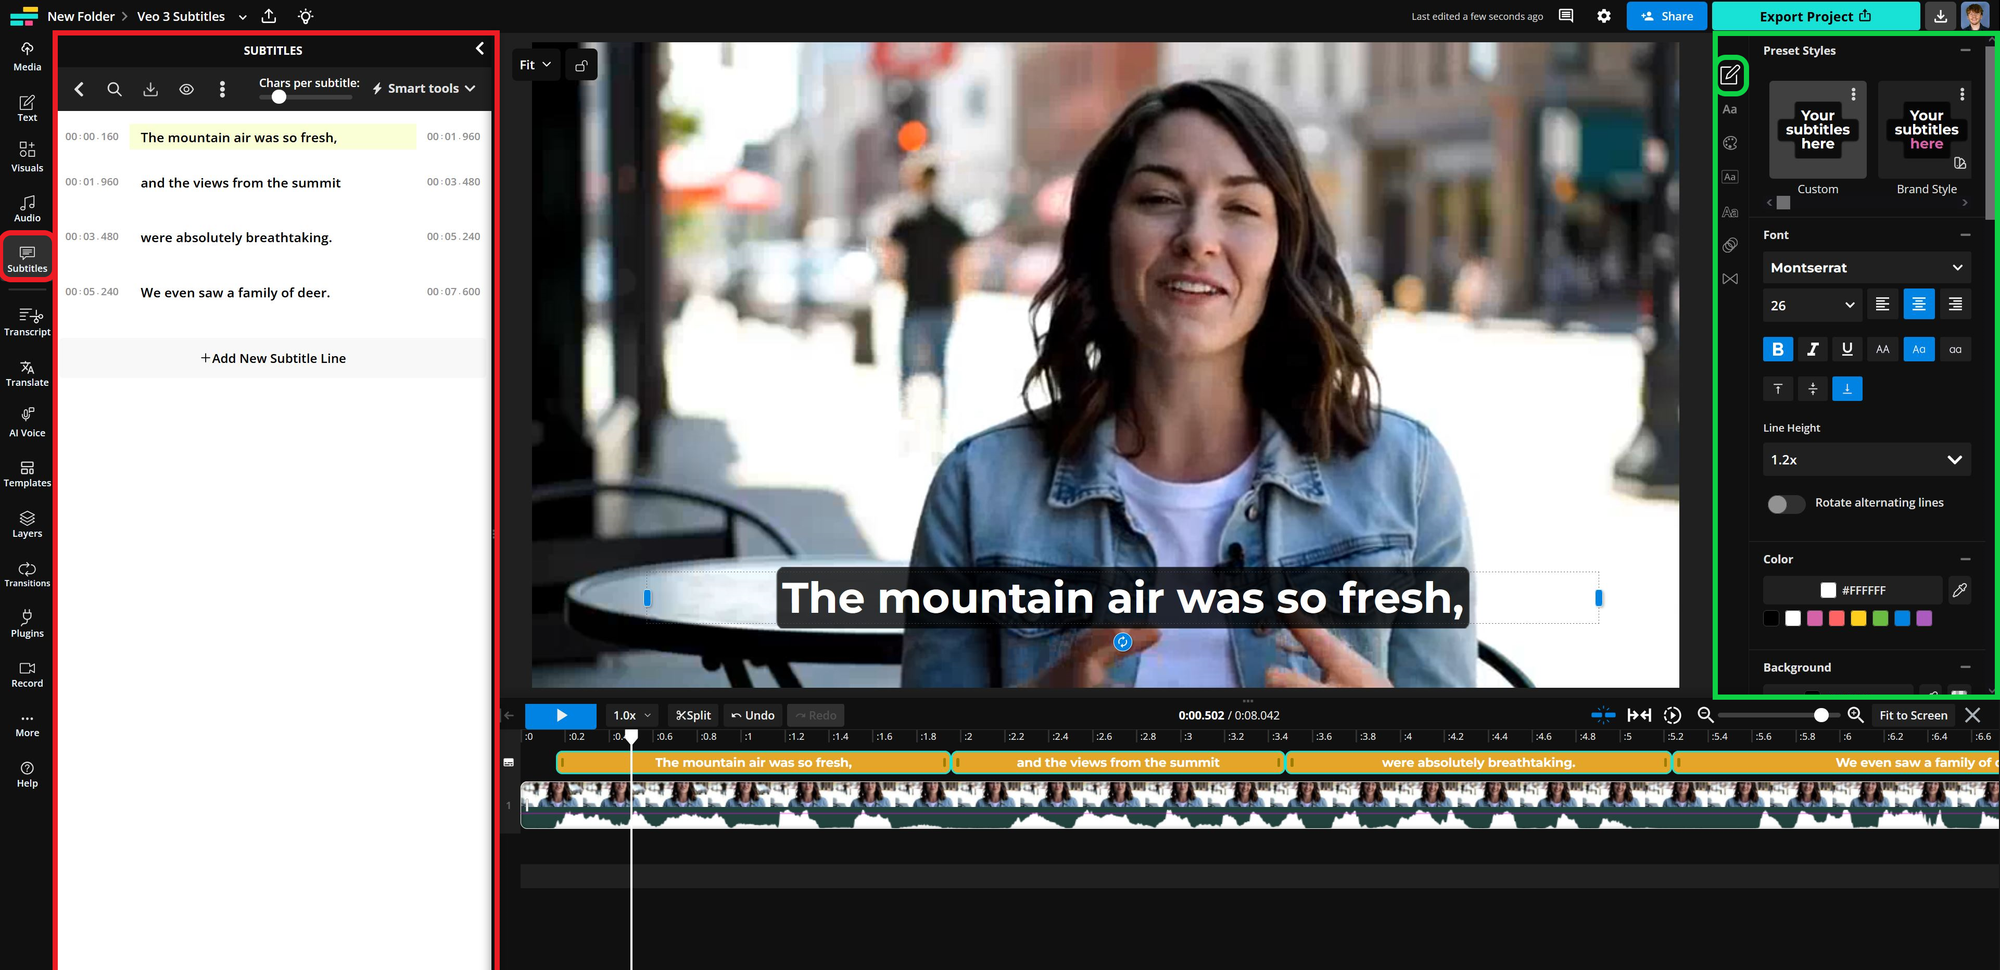Viewport: 2000px width, 970px height.
Task: Expand the Line Height dropdown
Action: [1866, 460]
